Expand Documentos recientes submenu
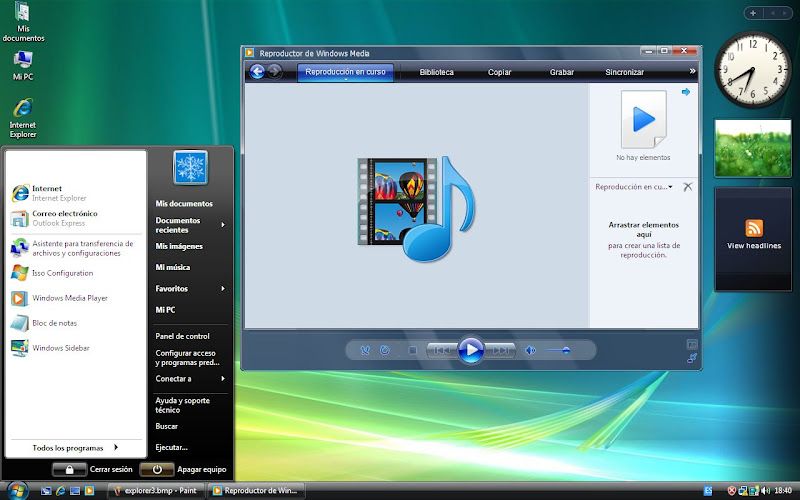Viewport: 800px width, 500px height. point(190,225)
